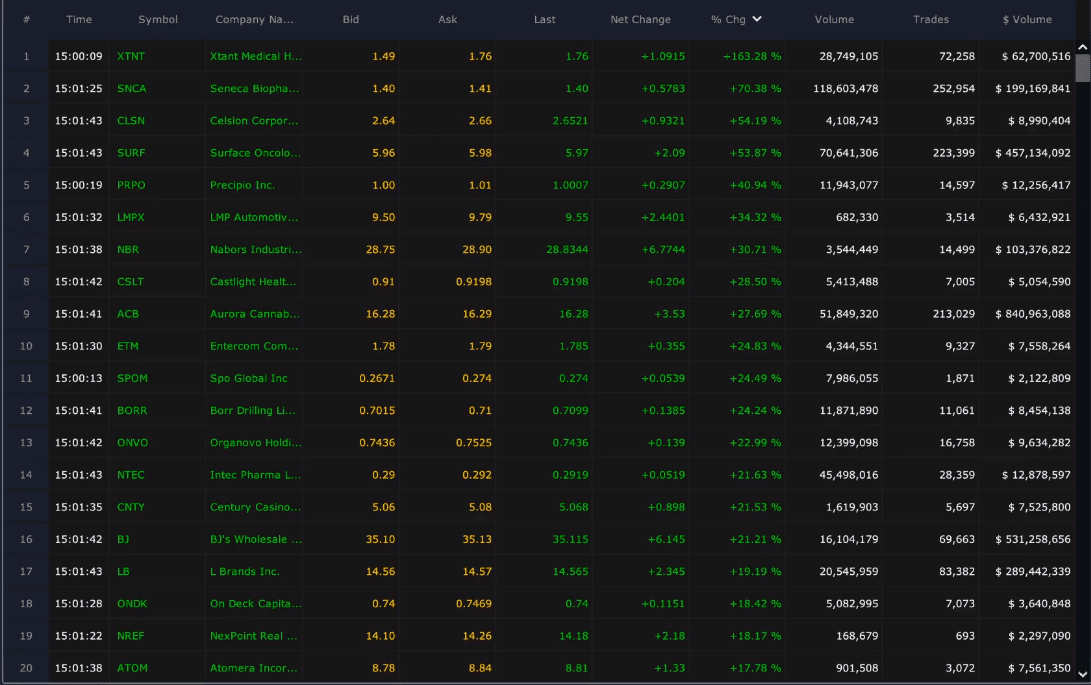Click the Net Change column header
Viewport: 1091px width, 685px height.
pyautogui.click(x=640, y=19)
